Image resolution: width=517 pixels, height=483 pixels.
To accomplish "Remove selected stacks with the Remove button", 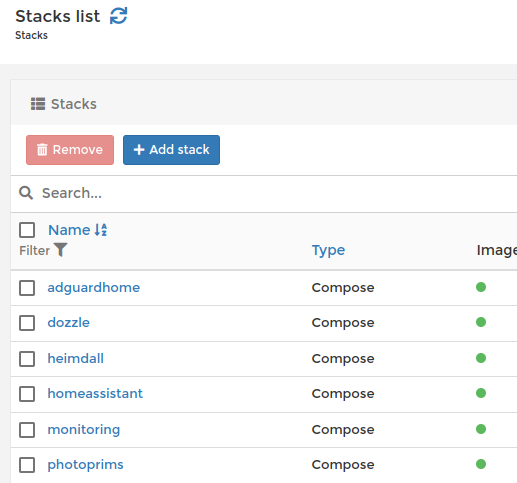I will click(70, 150).
